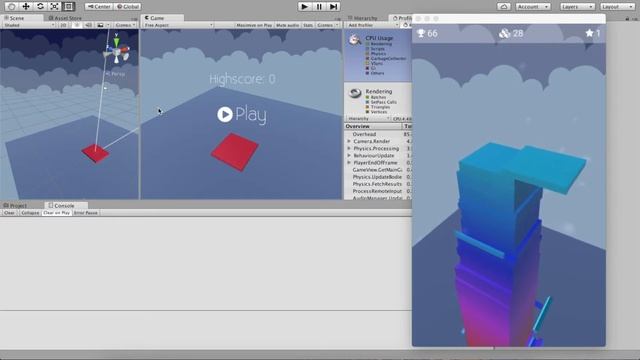The width and height of the screenshot is (640, 360).
Task: Open Unity Cloud services icon
Action: point(504,7)
